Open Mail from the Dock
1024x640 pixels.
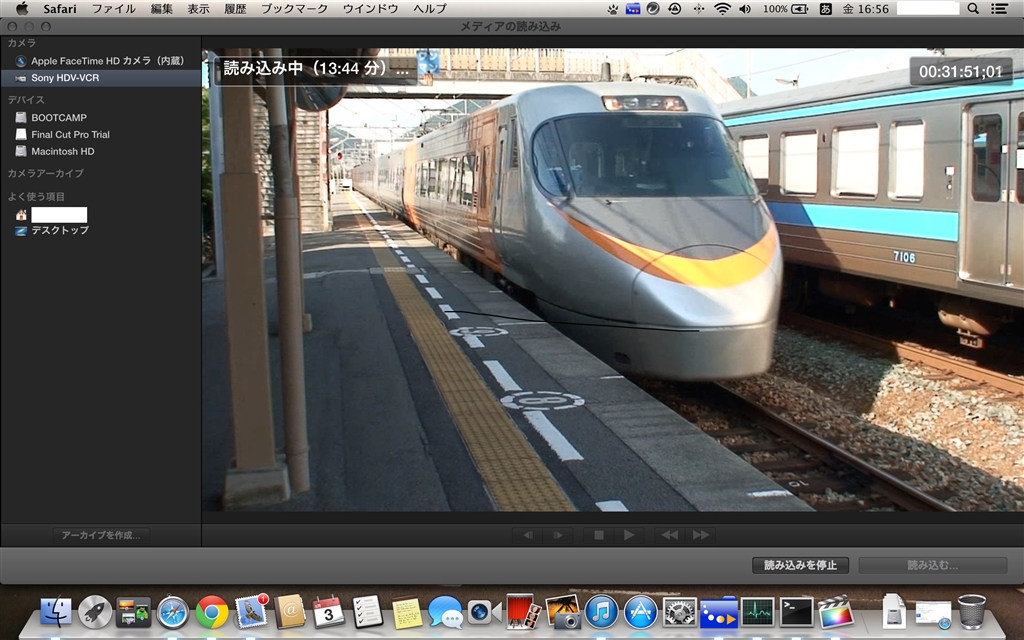[251, 612]
